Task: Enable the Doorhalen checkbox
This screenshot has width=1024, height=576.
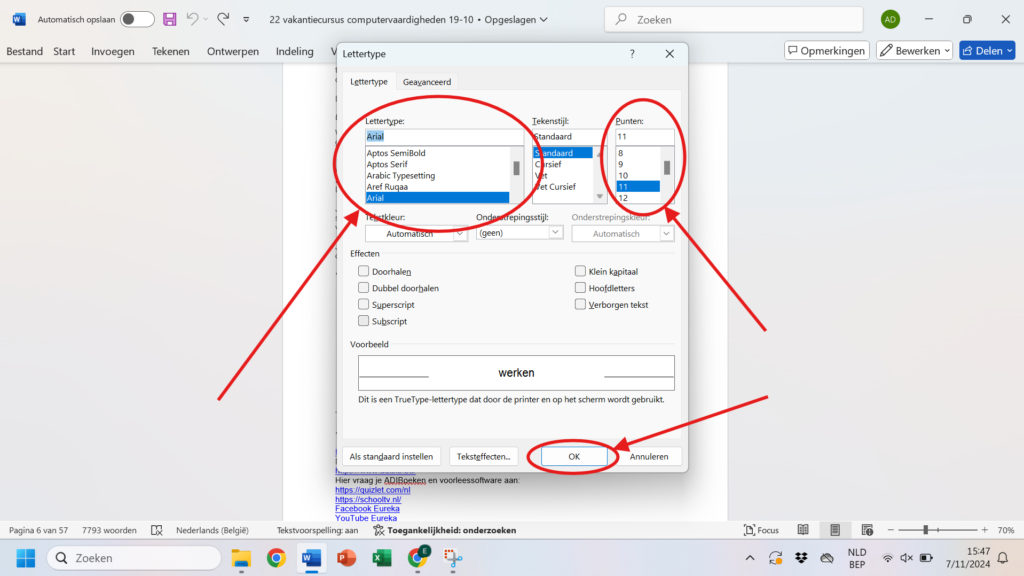Action: 364,271
